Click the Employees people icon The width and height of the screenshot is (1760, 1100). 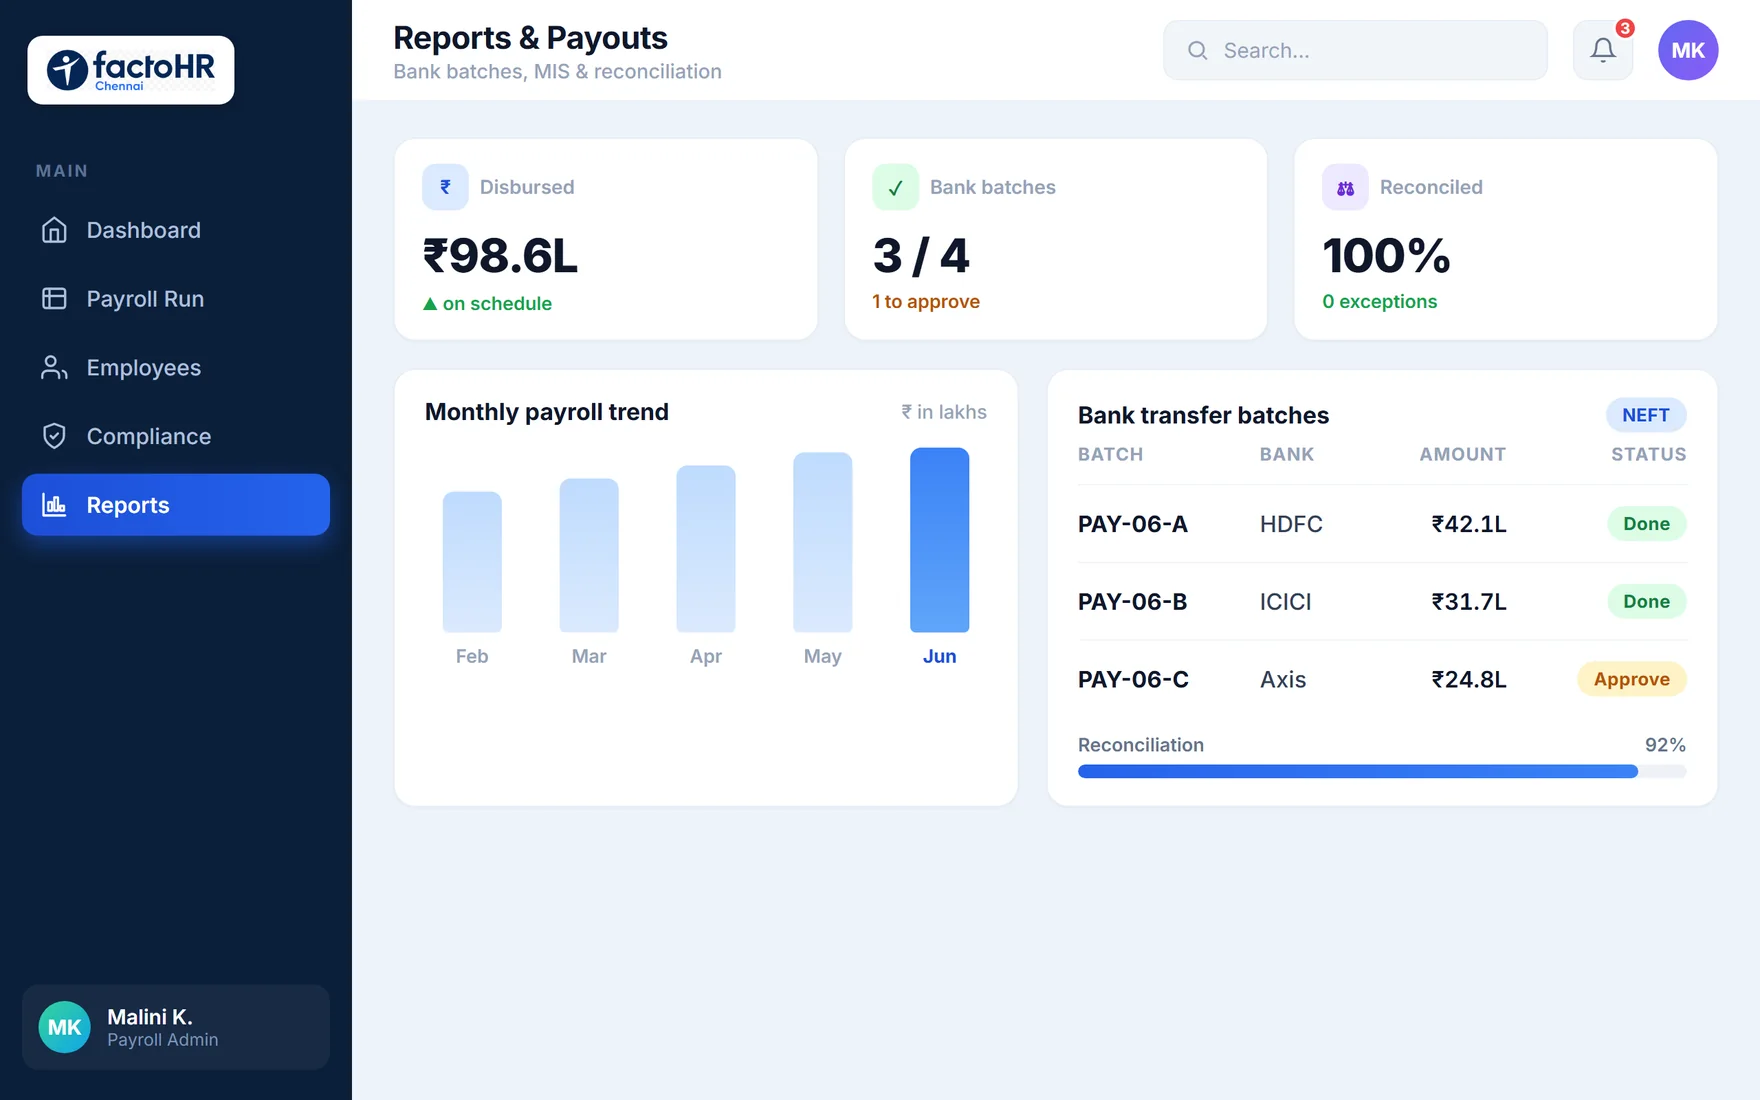coord(54,368)
